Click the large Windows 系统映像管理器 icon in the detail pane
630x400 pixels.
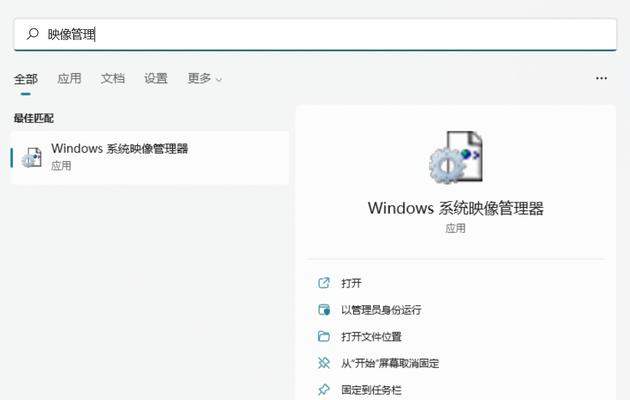click(x=456, y=157)
